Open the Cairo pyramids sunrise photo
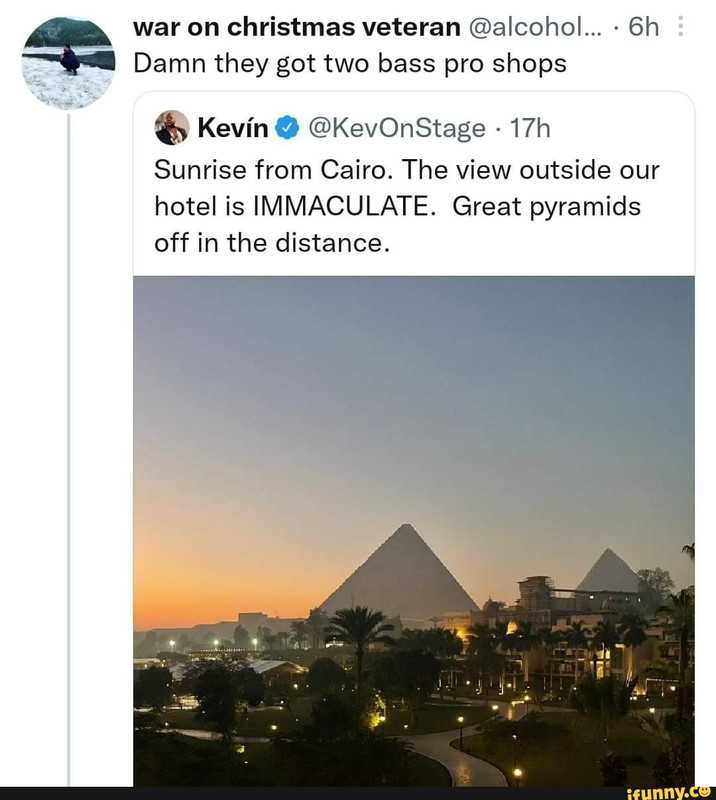 point(414,531)
